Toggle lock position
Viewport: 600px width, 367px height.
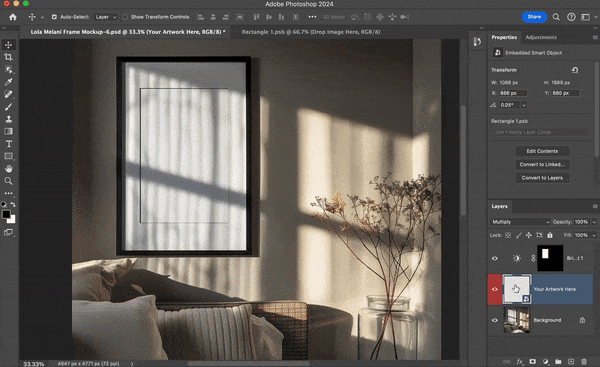click(x=529, y=235)
